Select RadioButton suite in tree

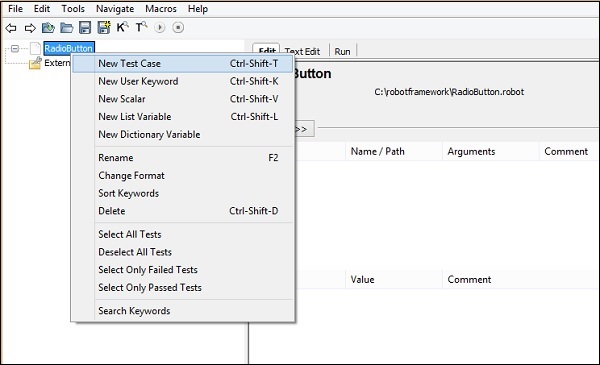pyautogui.click(x=69, y=49)
